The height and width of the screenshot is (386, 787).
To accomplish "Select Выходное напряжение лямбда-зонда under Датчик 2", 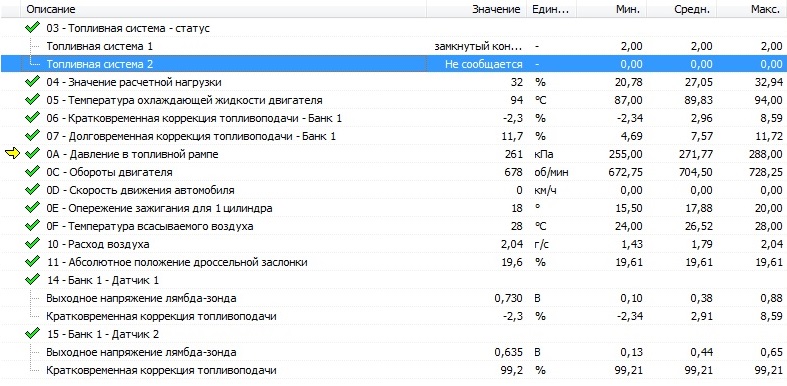I will tap(394, 352).
